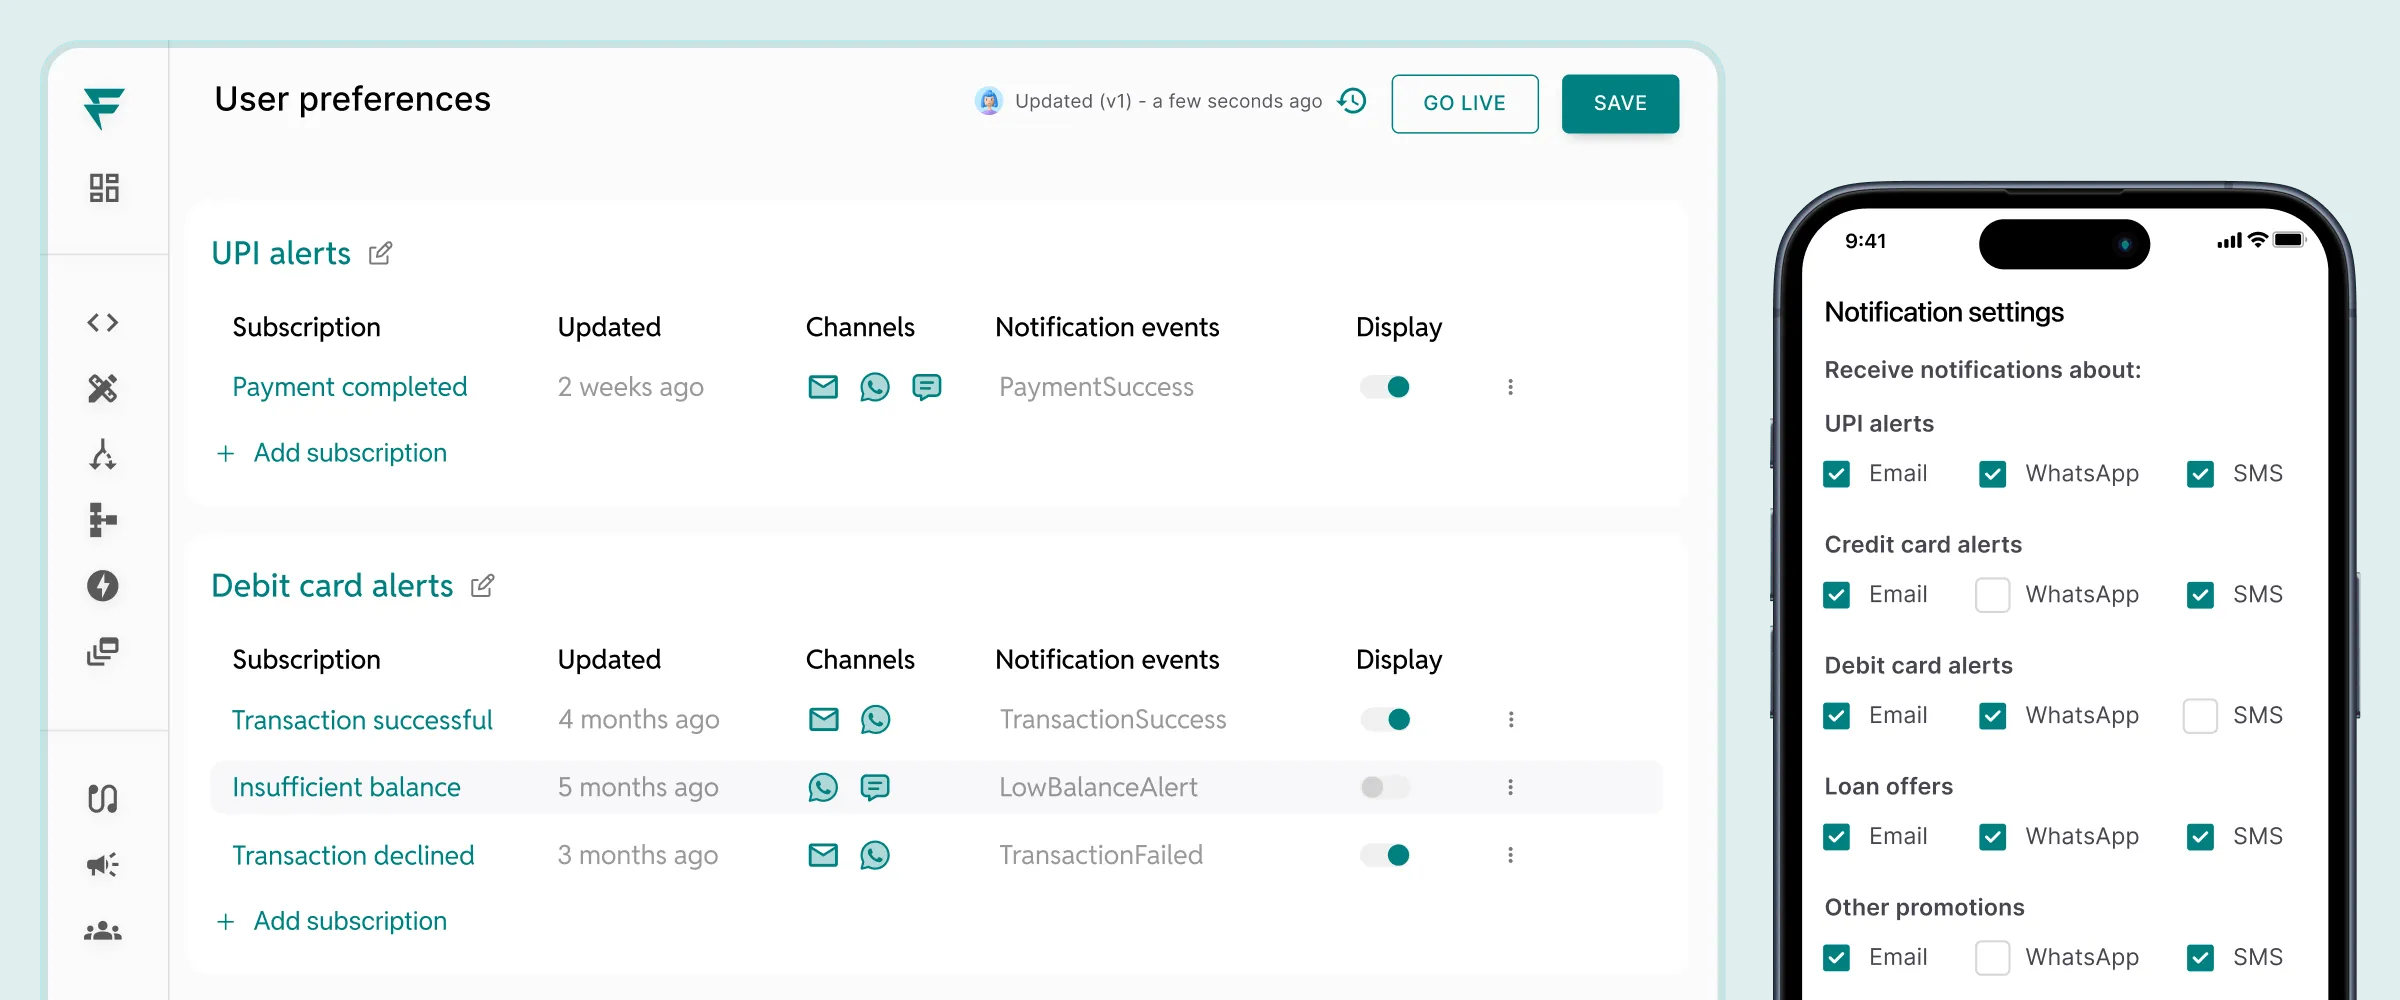Uncheck WhatsApp under Loan offers

tap(1993, 837)
